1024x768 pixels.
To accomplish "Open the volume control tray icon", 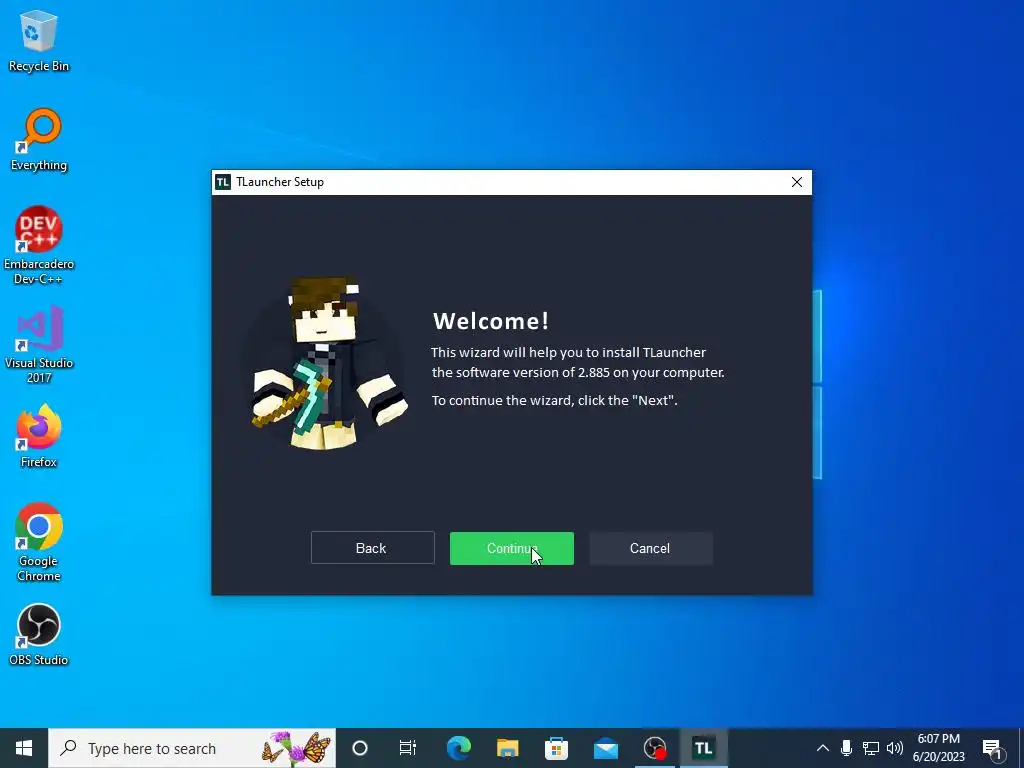I will (x=895, y=748).
